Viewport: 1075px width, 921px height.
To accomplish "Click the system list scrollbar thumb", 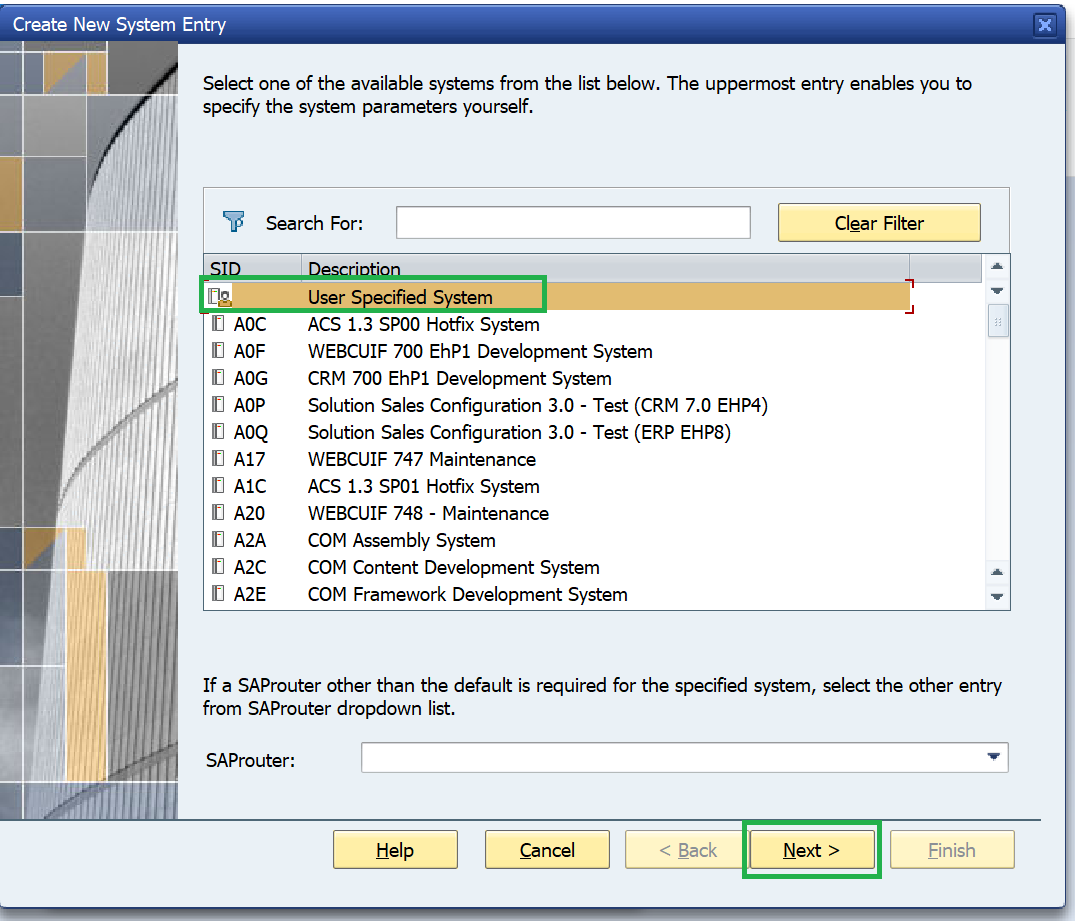I will 998,322.
